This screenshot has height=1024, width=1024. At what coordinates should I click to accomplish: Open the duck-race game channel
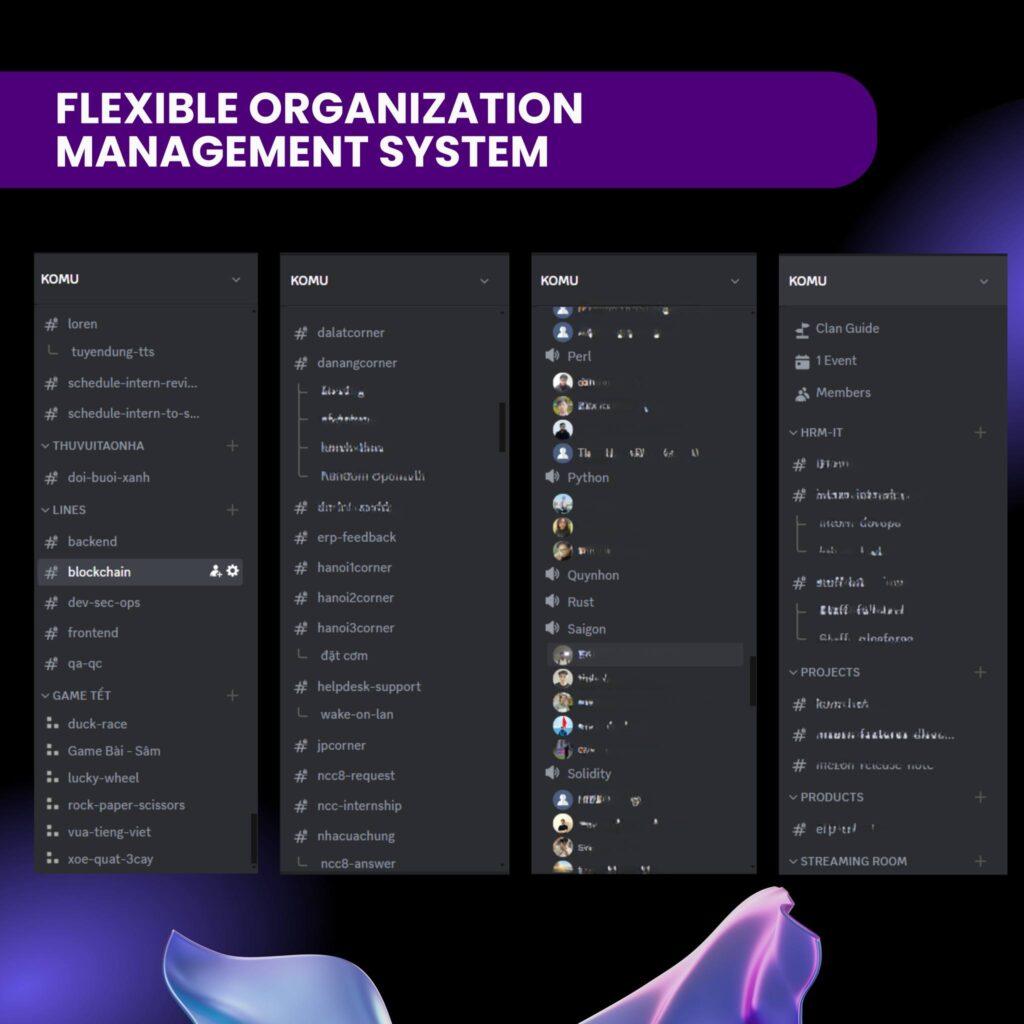pyautogui.click(x=97, y=724)
